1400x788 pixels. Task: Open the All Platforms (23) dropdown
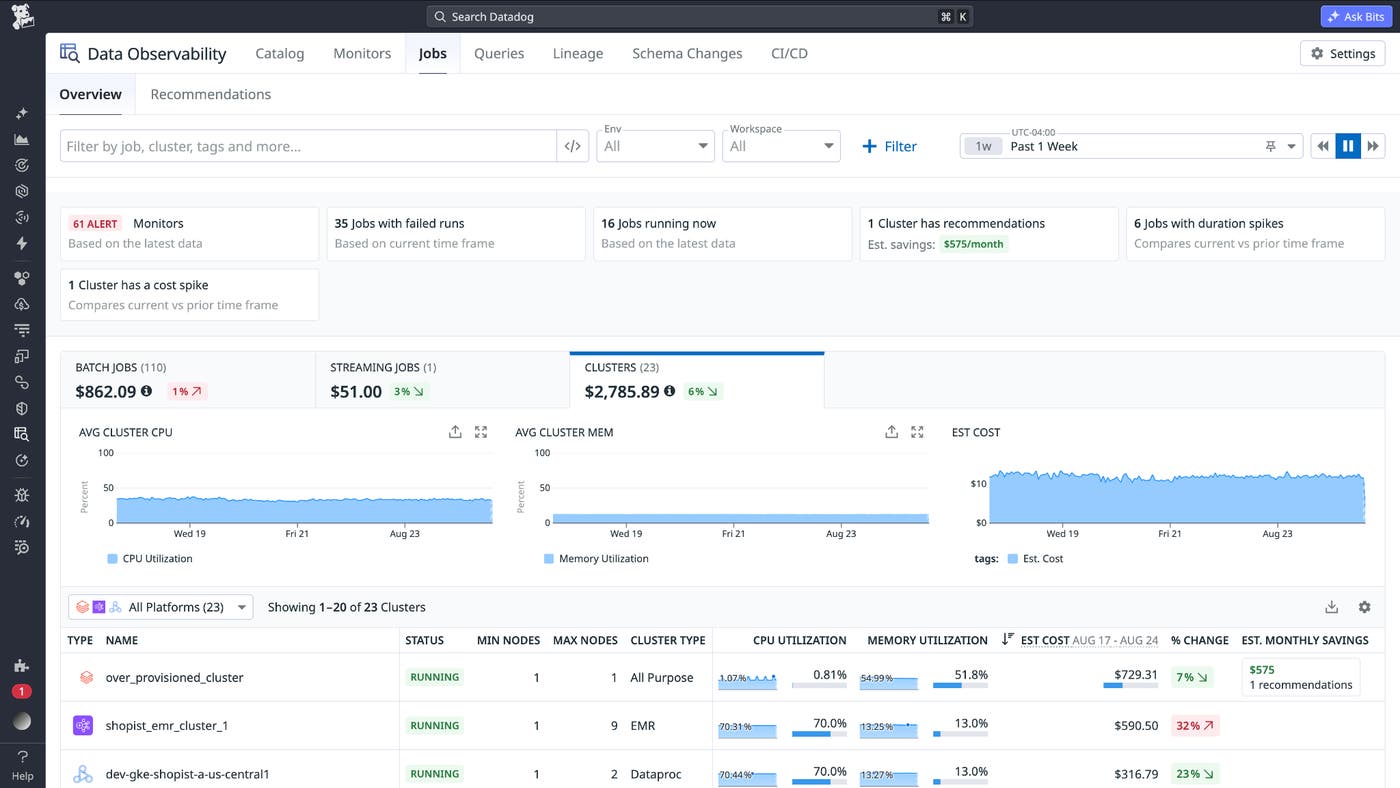coord(161,607)
